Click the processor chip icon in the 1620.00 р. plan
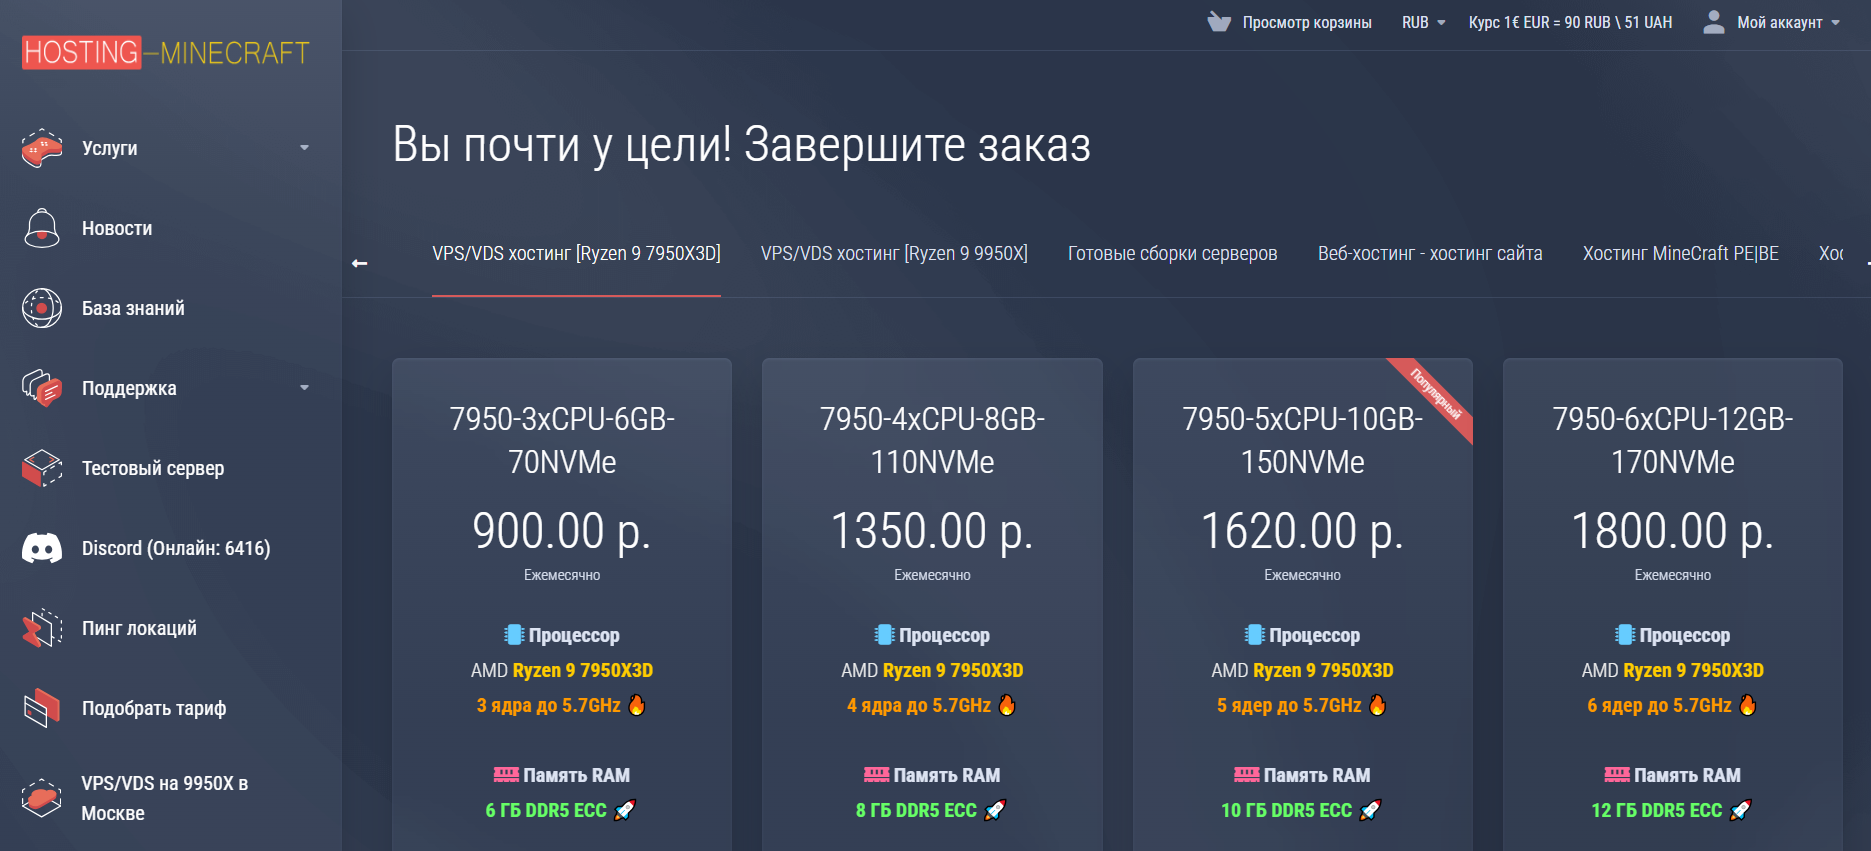Viewport: 1871px width, 851px height. (1254, 635)
